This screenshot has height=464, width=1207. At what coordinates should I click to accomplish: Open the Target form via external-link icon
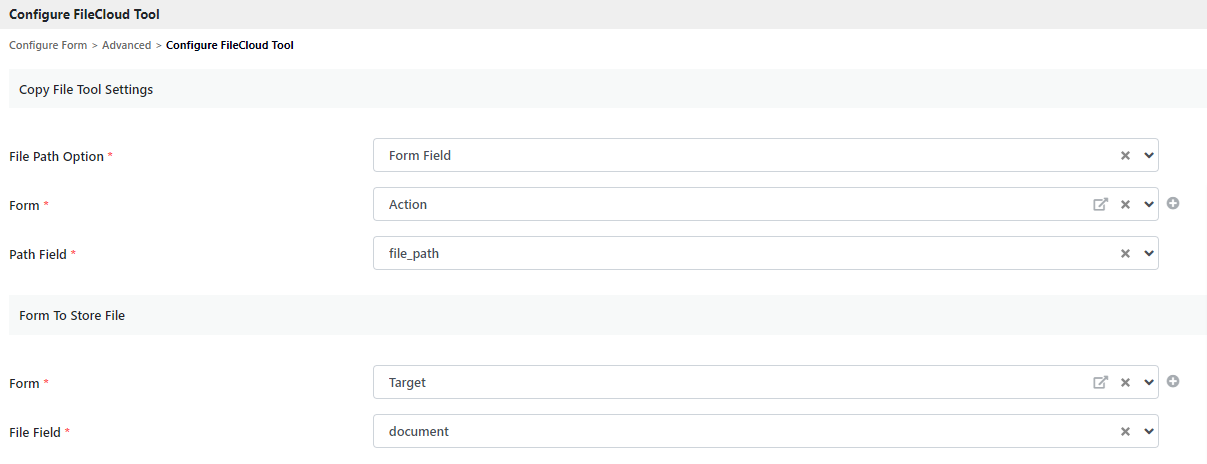tap(1100, 382)
